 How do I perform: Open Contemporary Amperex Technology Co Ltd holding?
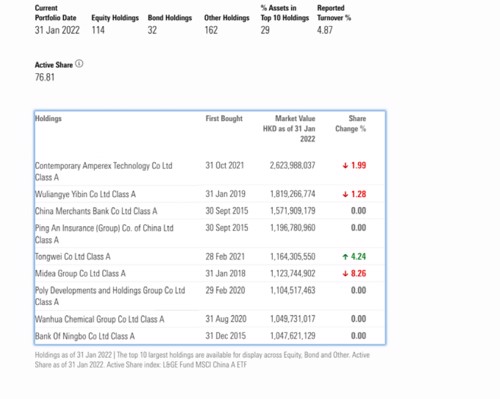point(104,171)
